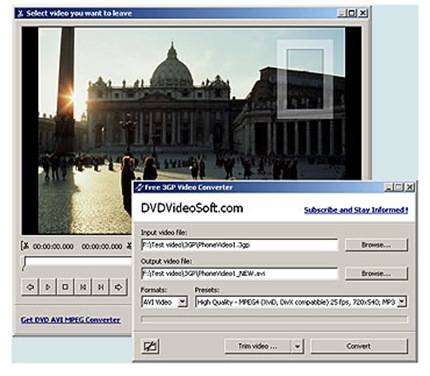Click the Output video file path field
The height and width of the screenshot is (376, 430).
[240, 274]
